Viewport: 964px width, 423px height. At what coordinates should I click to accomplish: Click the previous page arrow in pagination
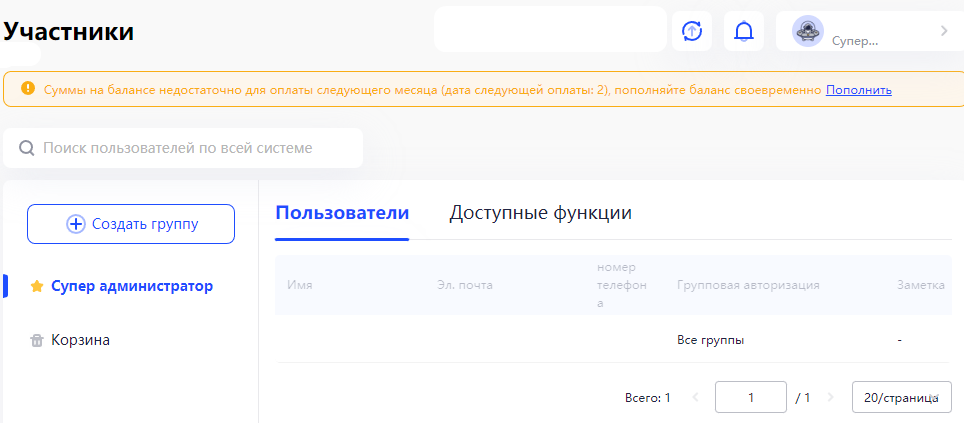(x=695, y=397)
